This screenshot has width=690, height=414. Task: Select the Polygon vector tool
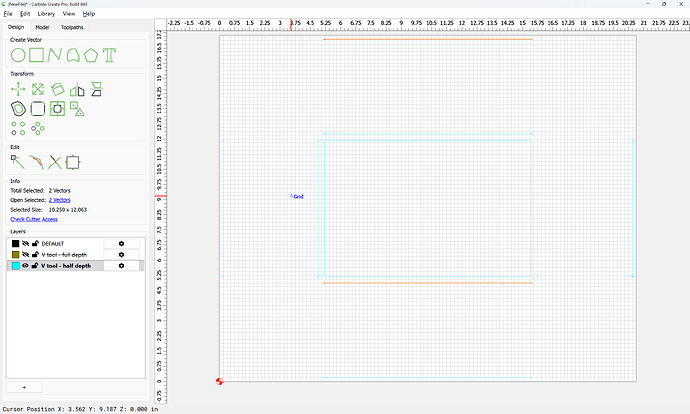[91, 55]
